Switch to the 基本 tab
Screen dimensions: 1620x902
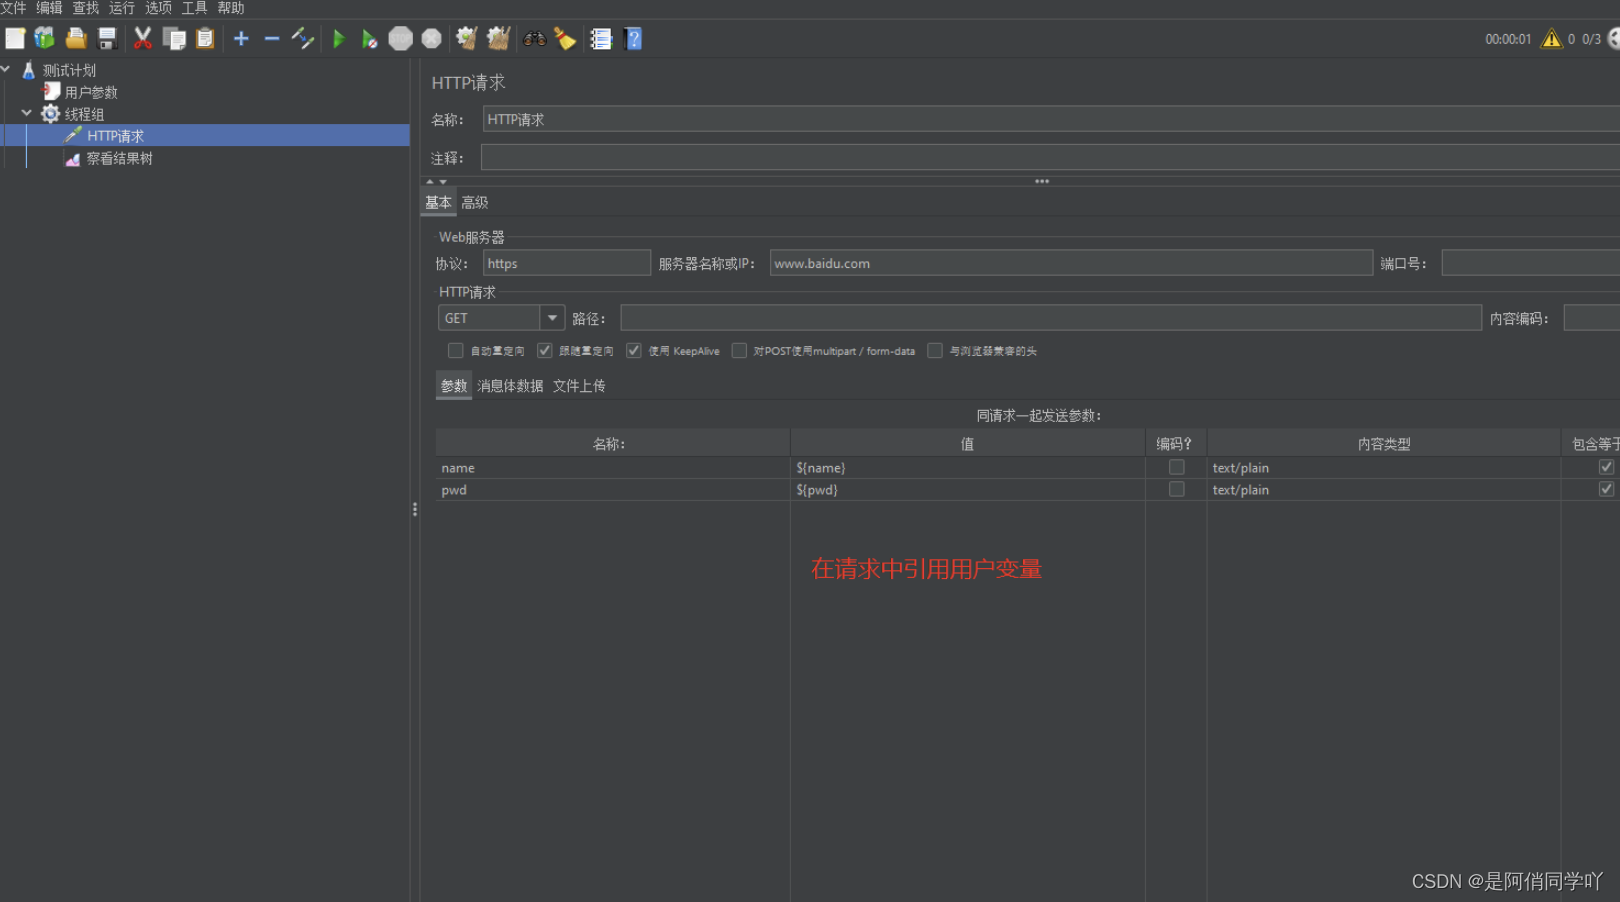click(438, 202)
